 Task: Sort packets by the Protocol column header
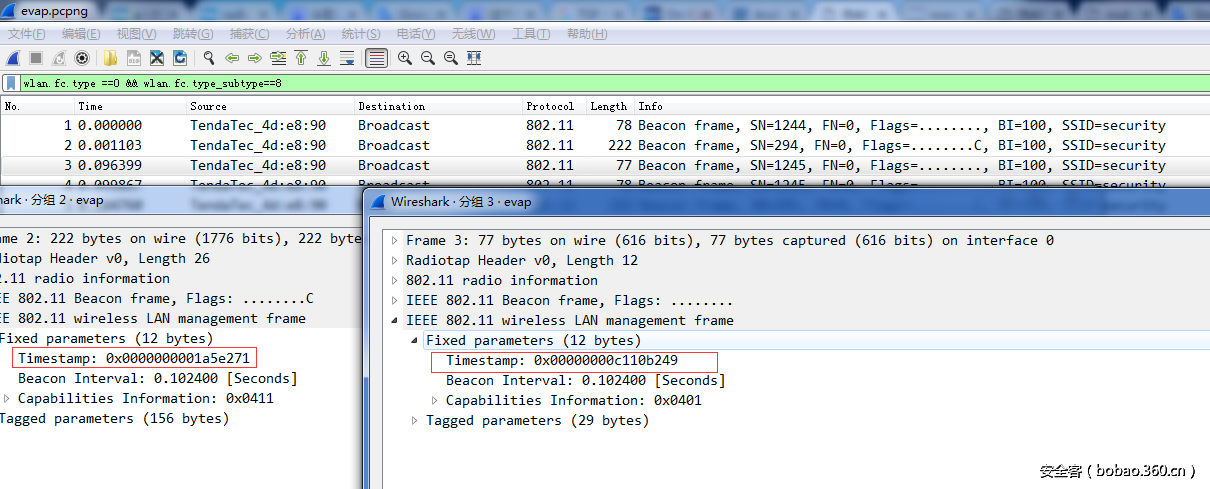pyautogui.click(x=550, y=106)
